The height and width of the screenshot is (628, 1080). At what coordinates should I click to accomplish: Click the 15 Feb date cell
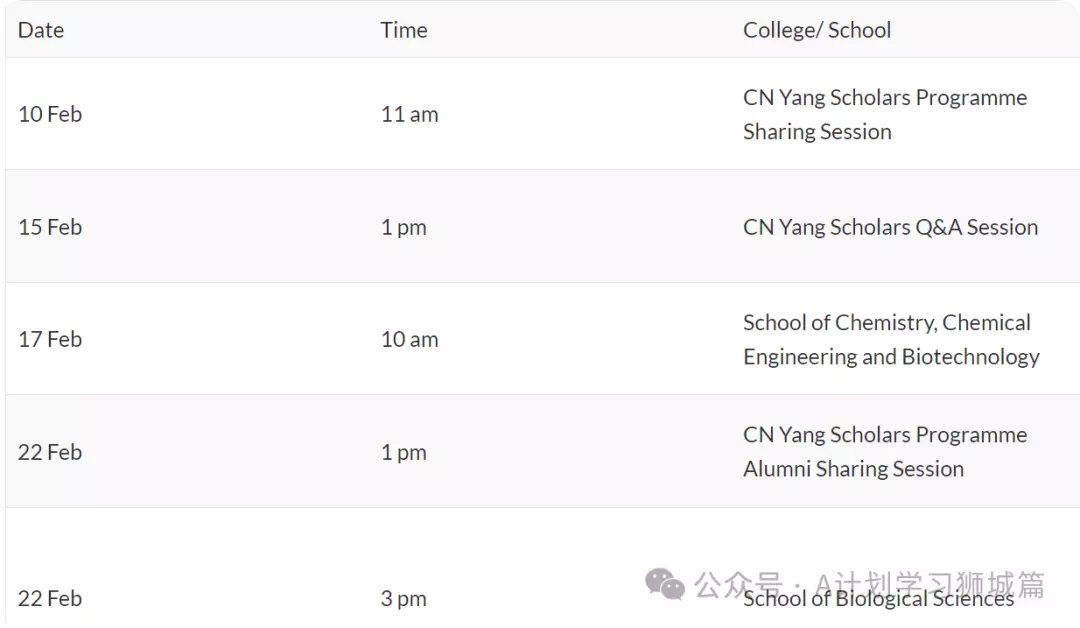point(50,227)
